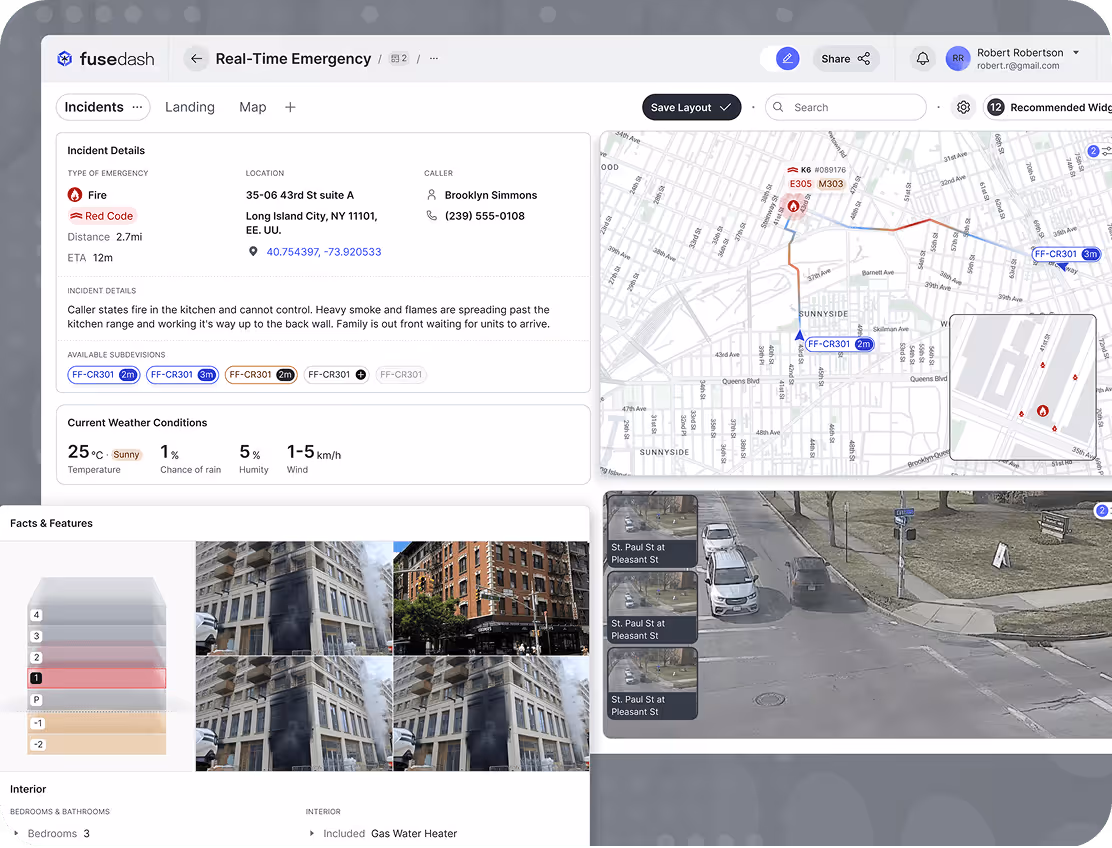Open the dashboard settings gear
Image resolution: width=1112 pixels, height=848 pixels.
click(963, 107)
